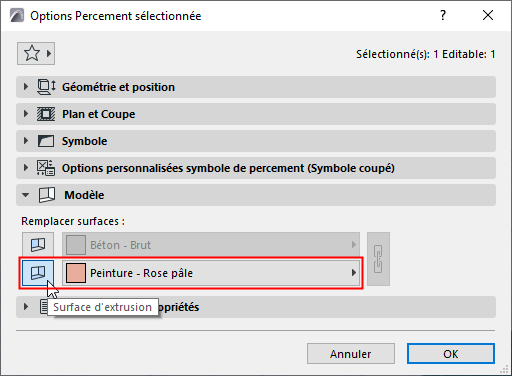Click the Symbole panel icon
512x376 pixels.
46,141
